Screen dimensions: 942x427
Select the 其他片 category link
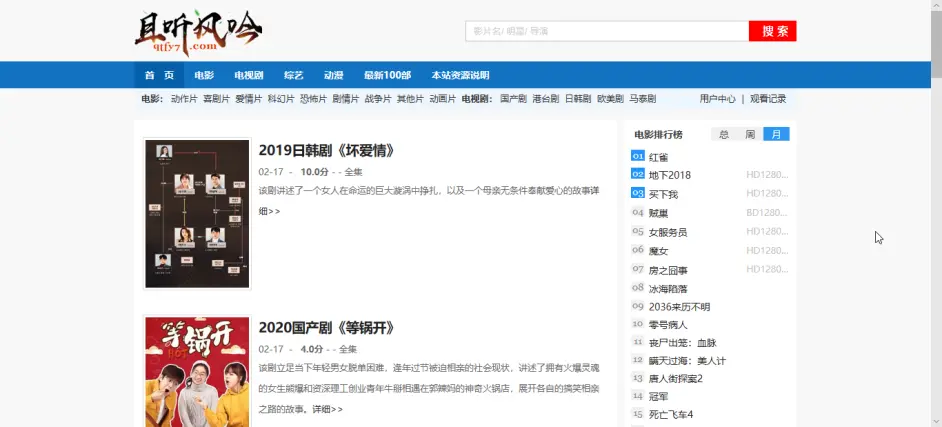[410, 99]
